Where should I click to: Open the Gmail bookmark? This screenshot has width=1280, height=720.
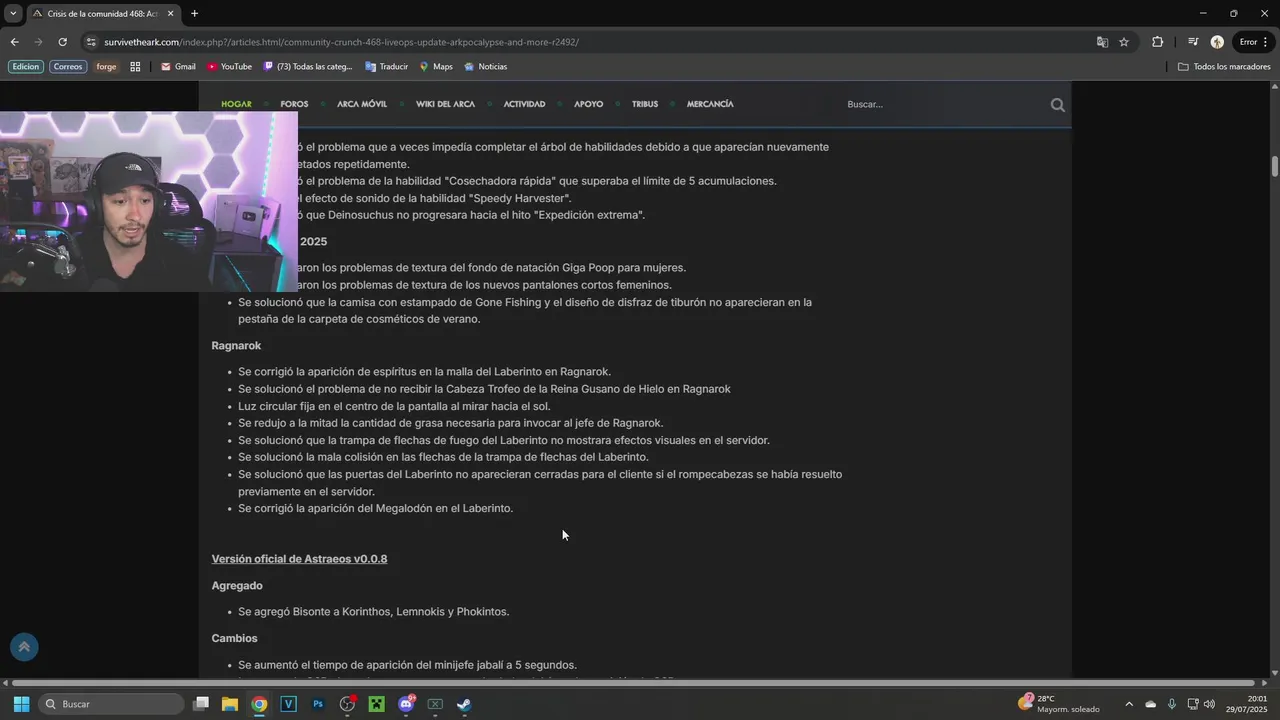[178, 67]
